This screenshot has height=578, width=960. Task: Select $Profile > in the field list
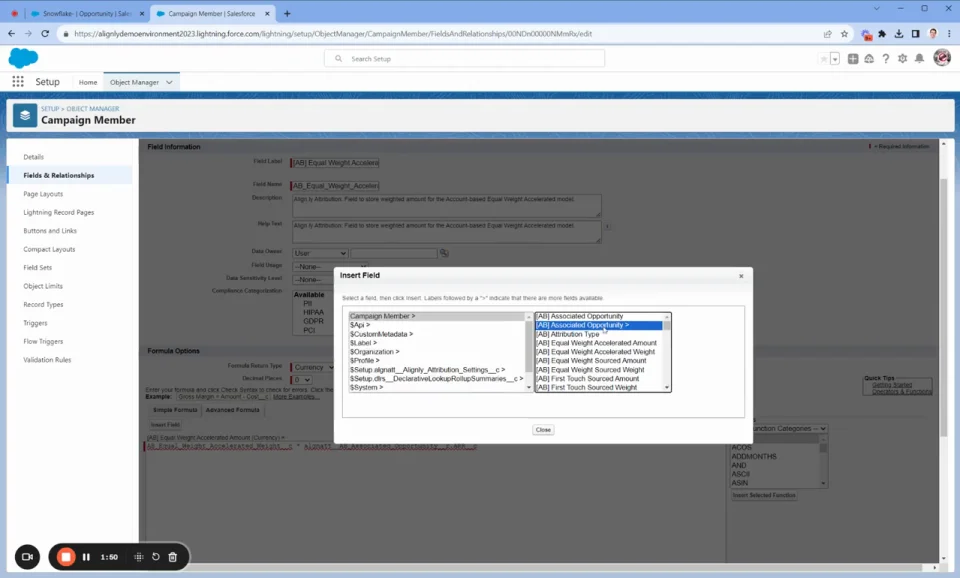(437, 361)
